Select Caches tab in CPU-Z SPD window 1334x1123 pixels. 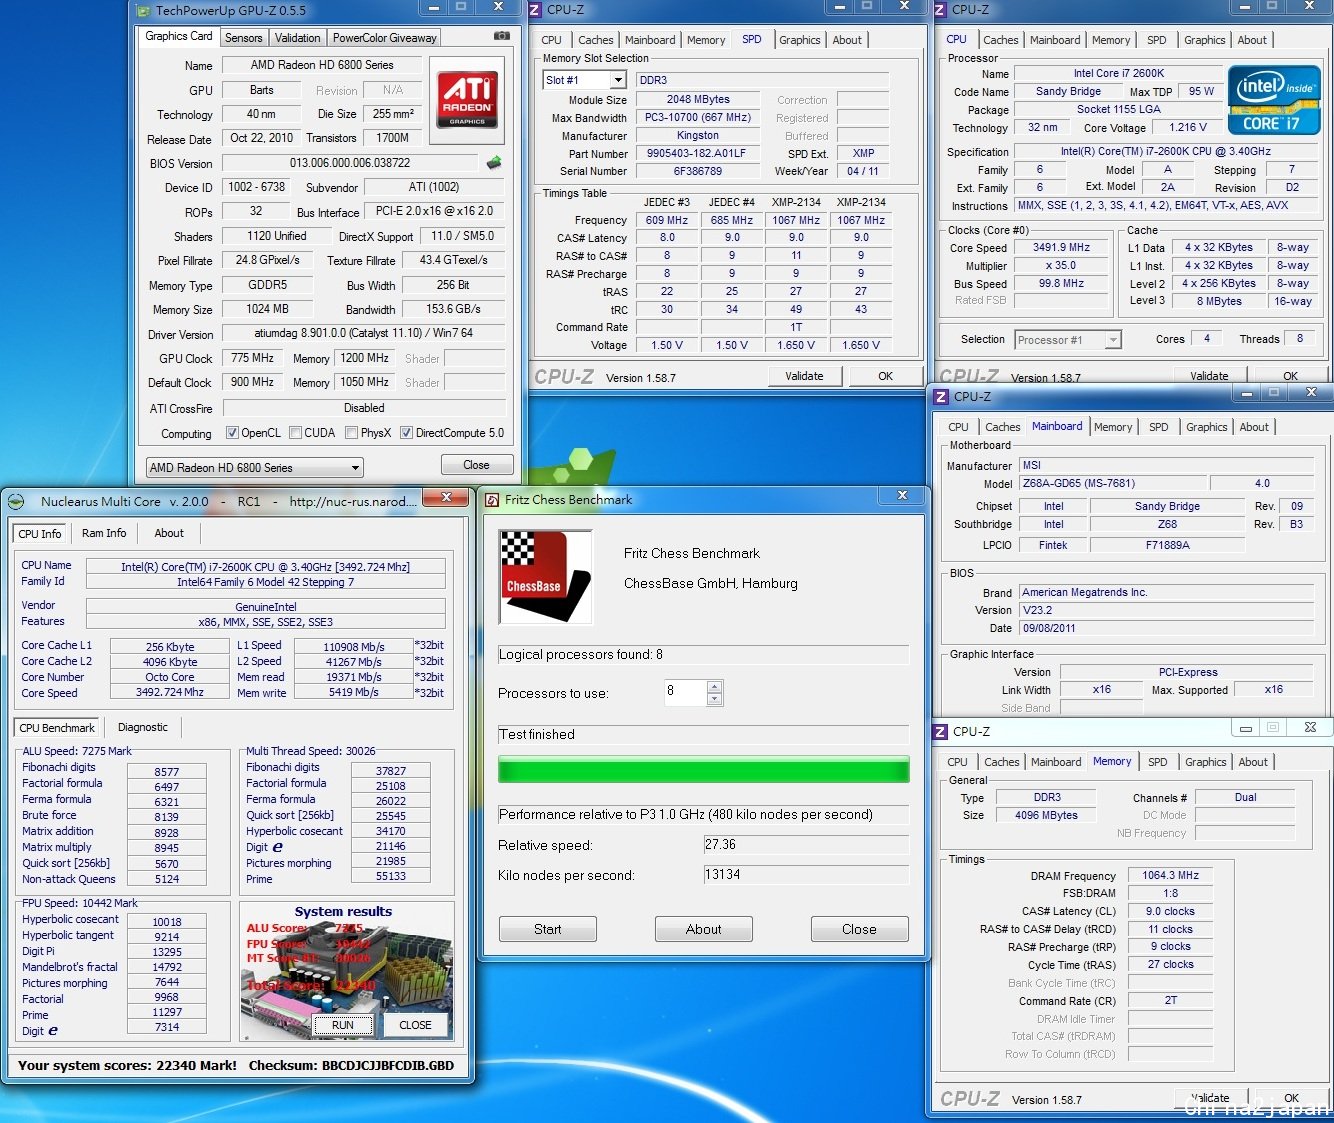pos(595,40)
